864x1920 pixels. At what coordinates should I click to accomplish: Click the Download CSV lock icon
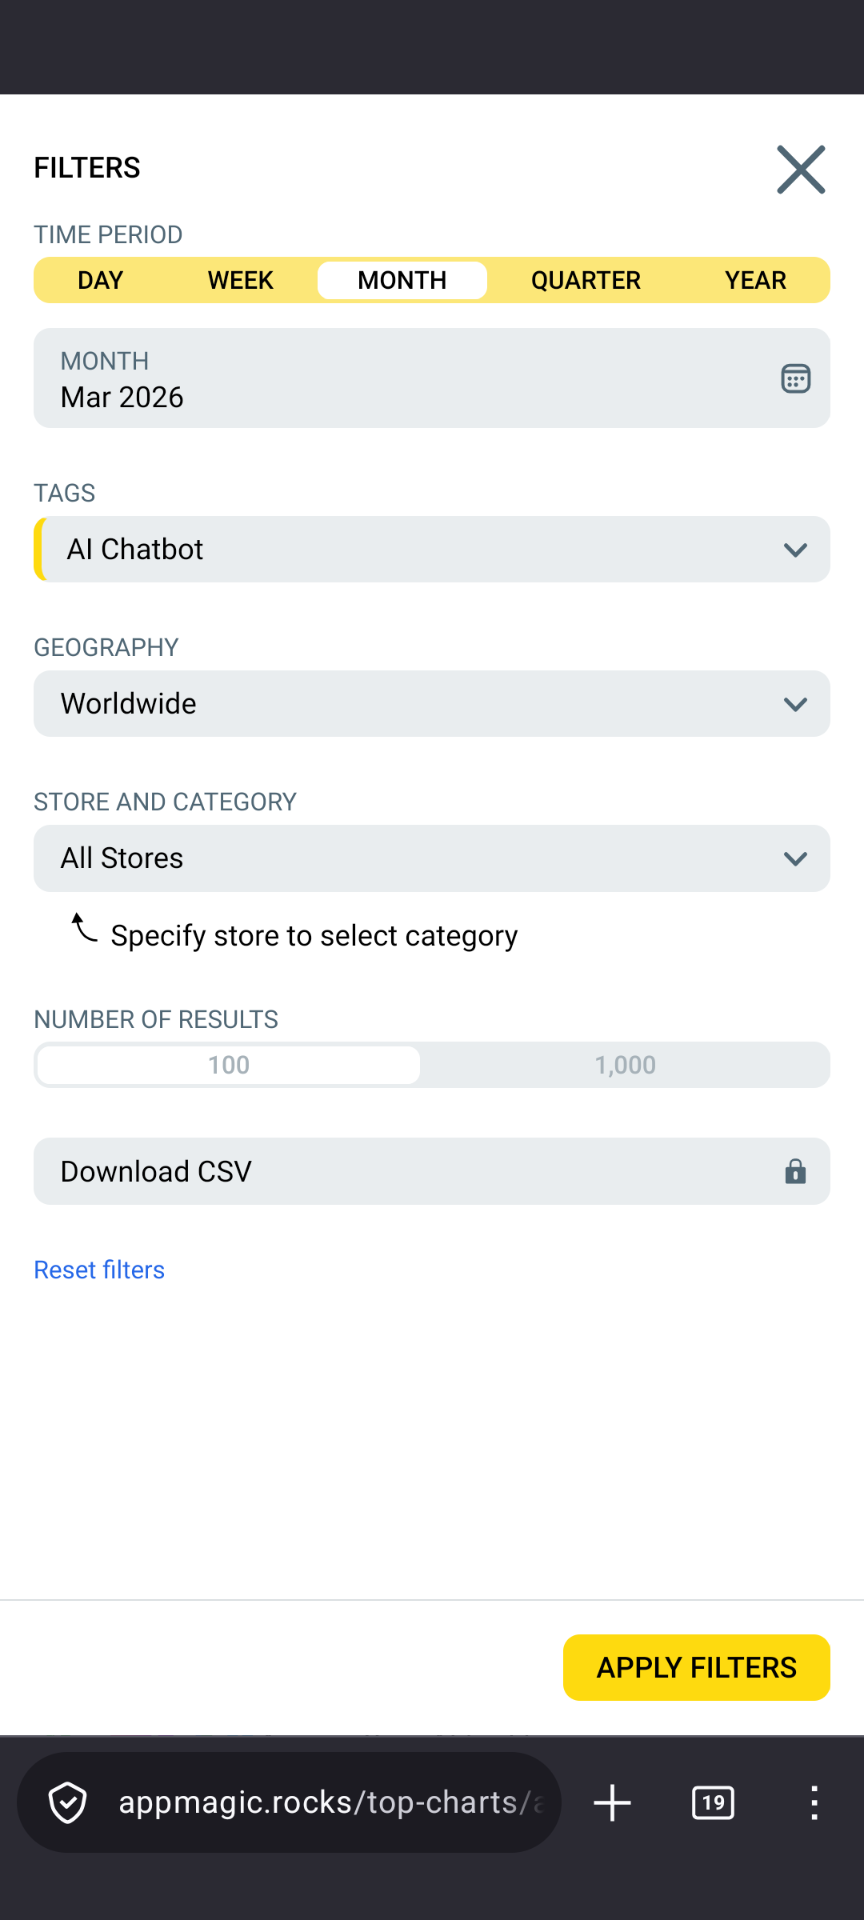(795, 1171)
